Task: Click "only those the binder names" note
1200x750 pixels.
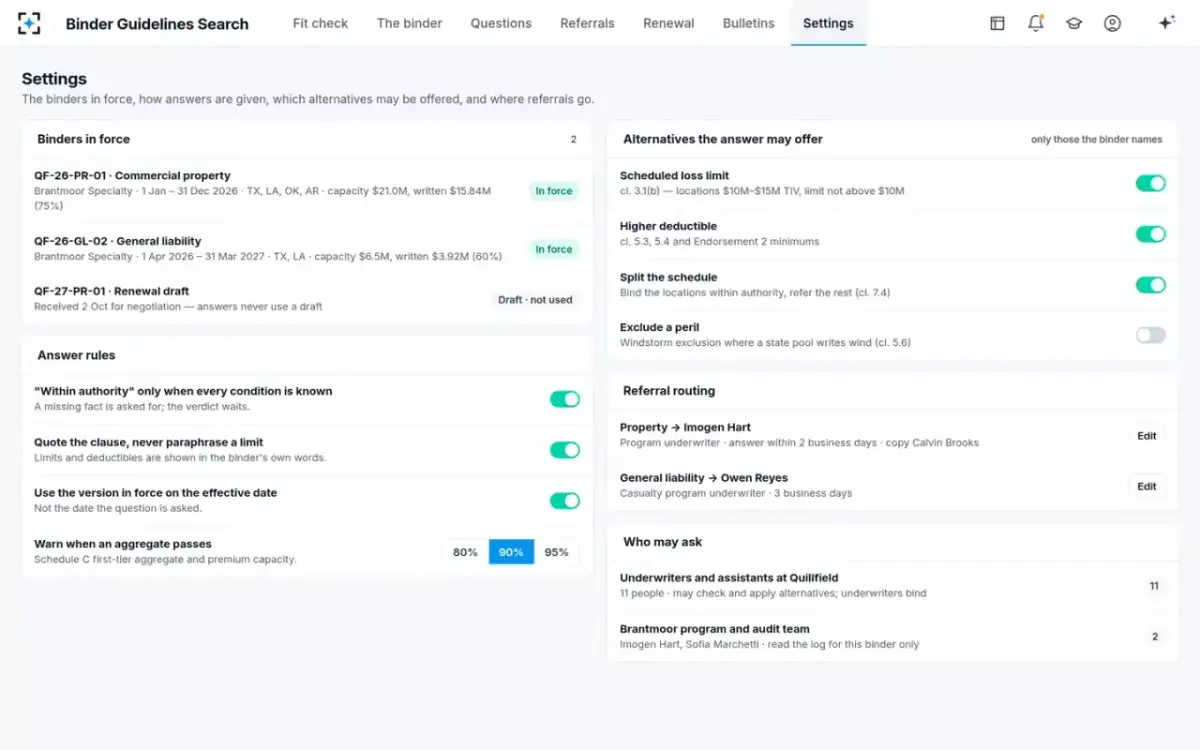Action: coord(1097,140)
